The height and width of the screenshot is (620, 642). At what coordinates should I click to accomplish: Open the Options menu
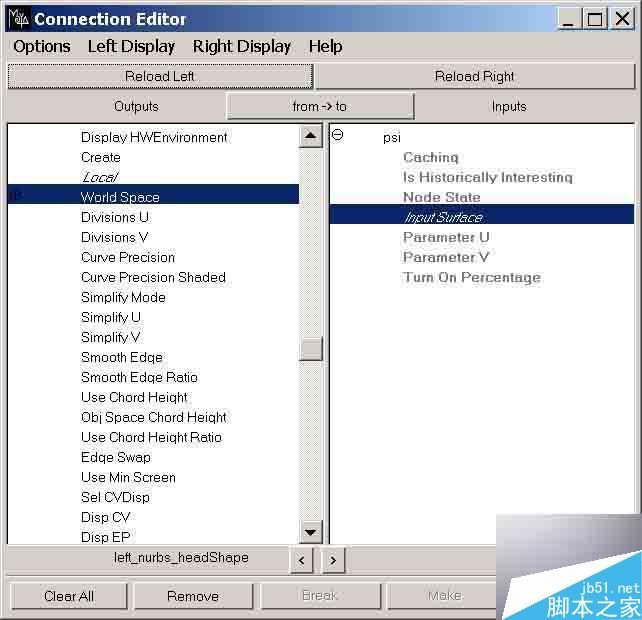42,46
